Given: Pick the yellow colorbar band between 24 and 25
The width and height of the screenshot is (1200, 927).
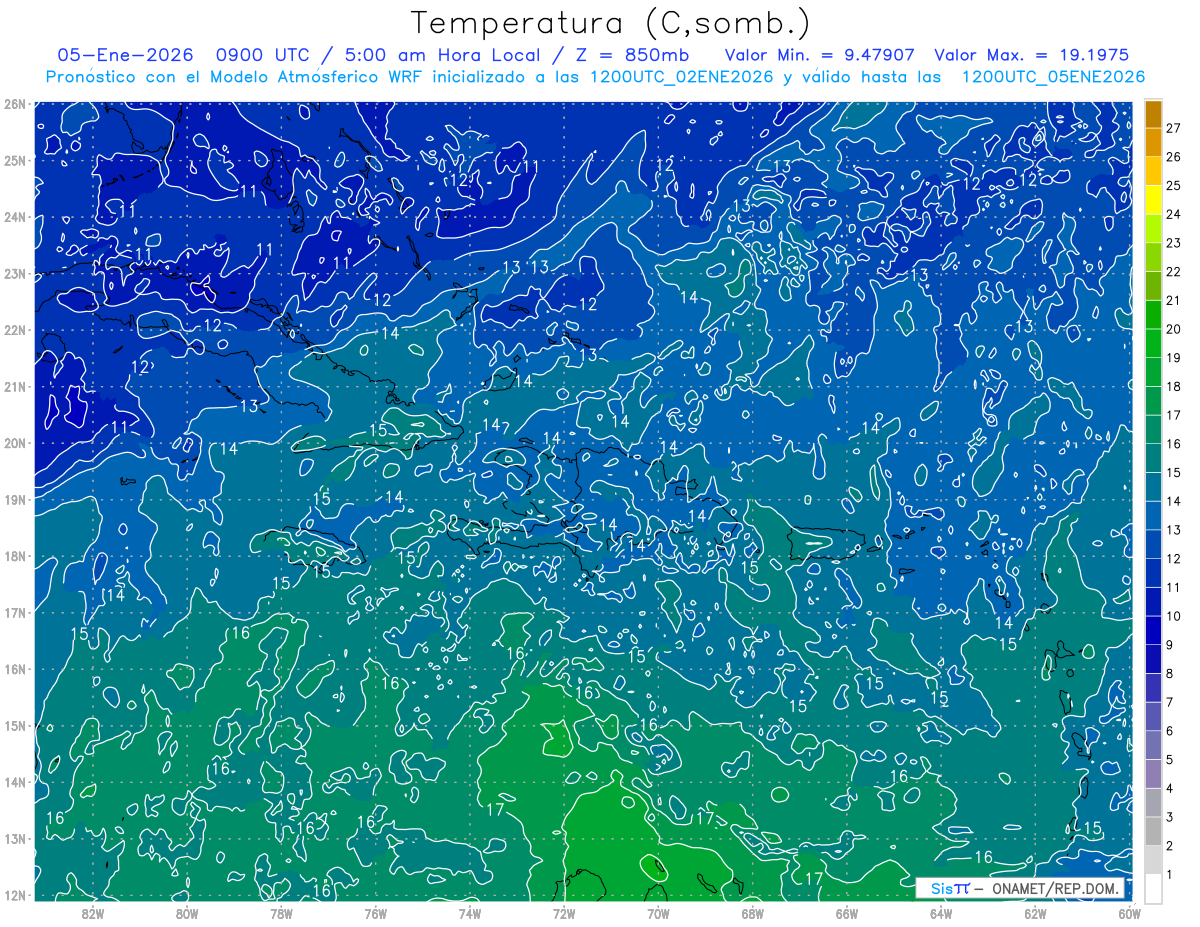Looking at the screenshot, I should pyautogui.click(x=1154, y=199).
